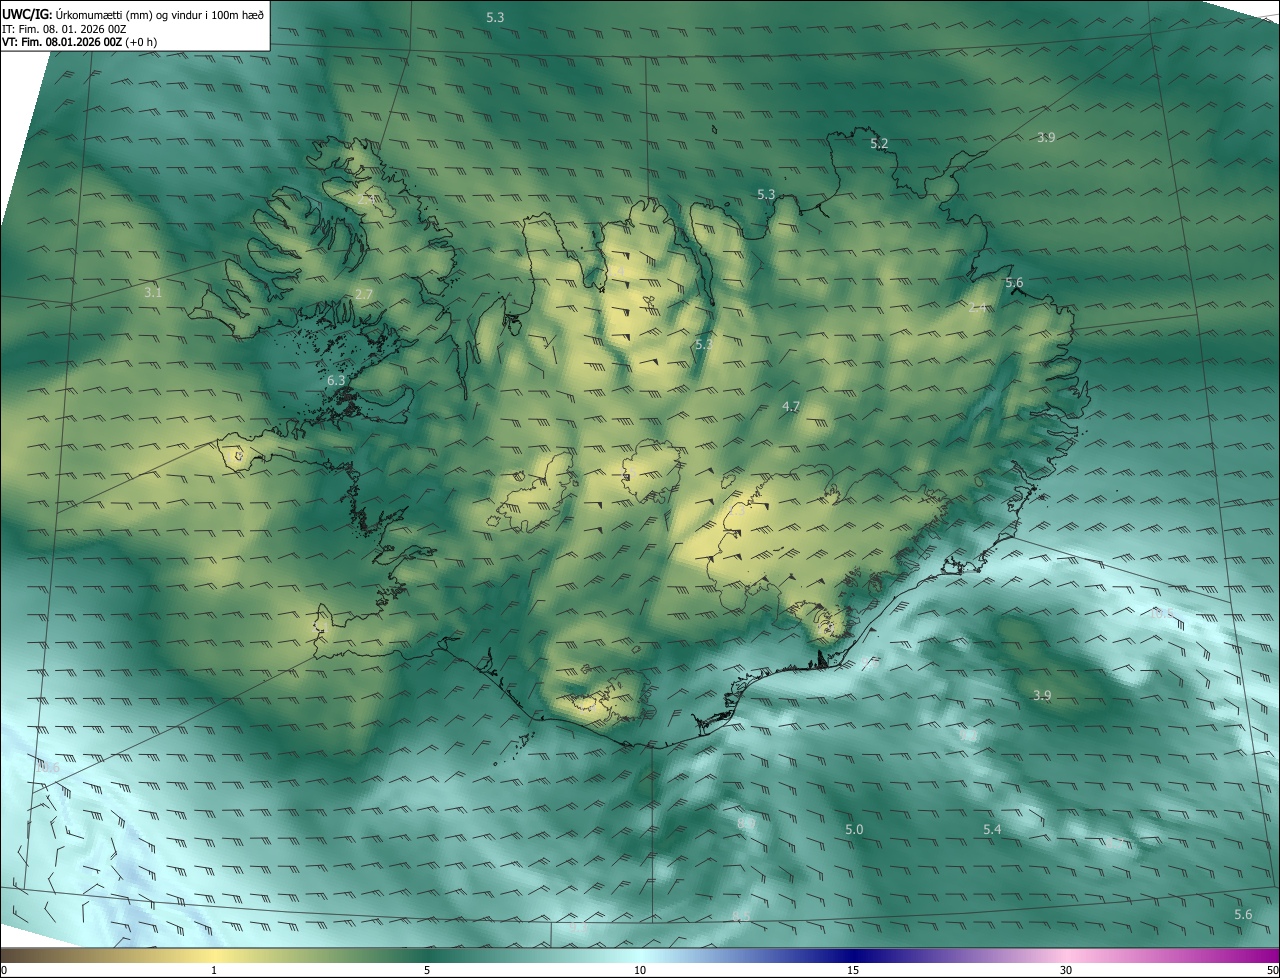Click the 50 tick label on color scale
Viewport: 1280px width, 978px height.
tap(1272, 970)
